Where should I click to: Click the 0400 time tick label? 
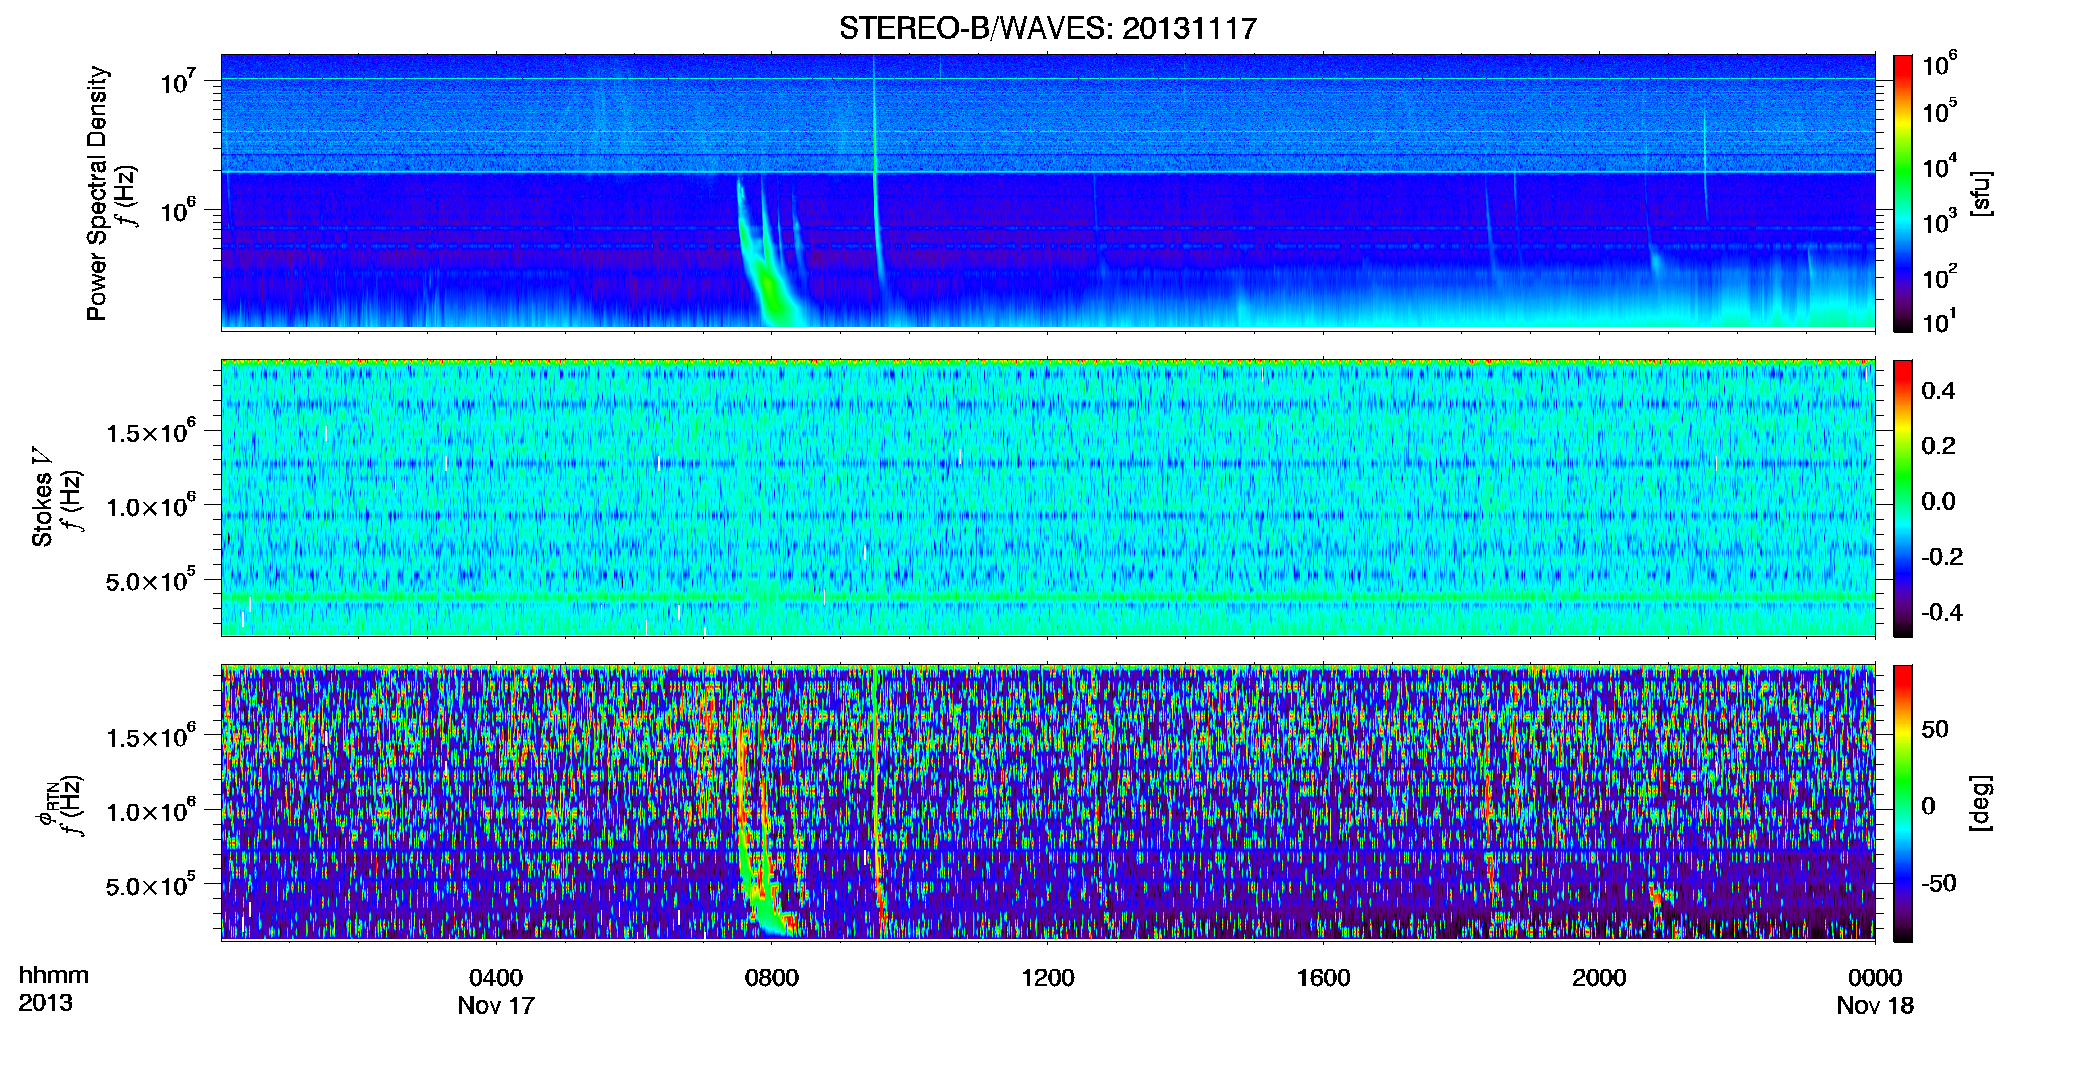click(x=496, y=977)
